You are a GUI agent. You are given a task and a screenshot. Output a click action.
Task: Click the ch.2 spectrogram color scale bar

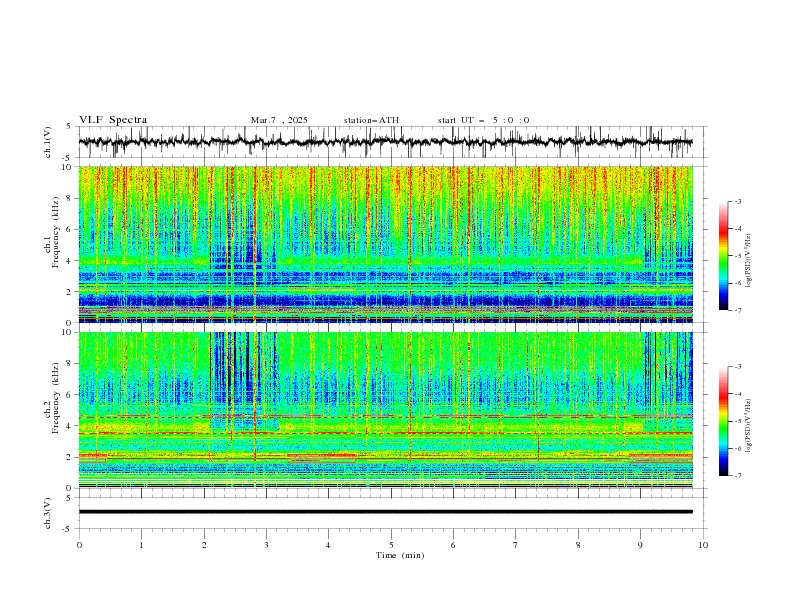[723, 421]
